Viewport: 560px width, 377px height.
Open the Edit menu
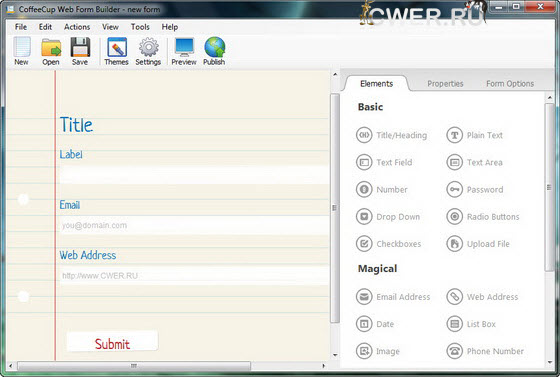pos(45,27)
